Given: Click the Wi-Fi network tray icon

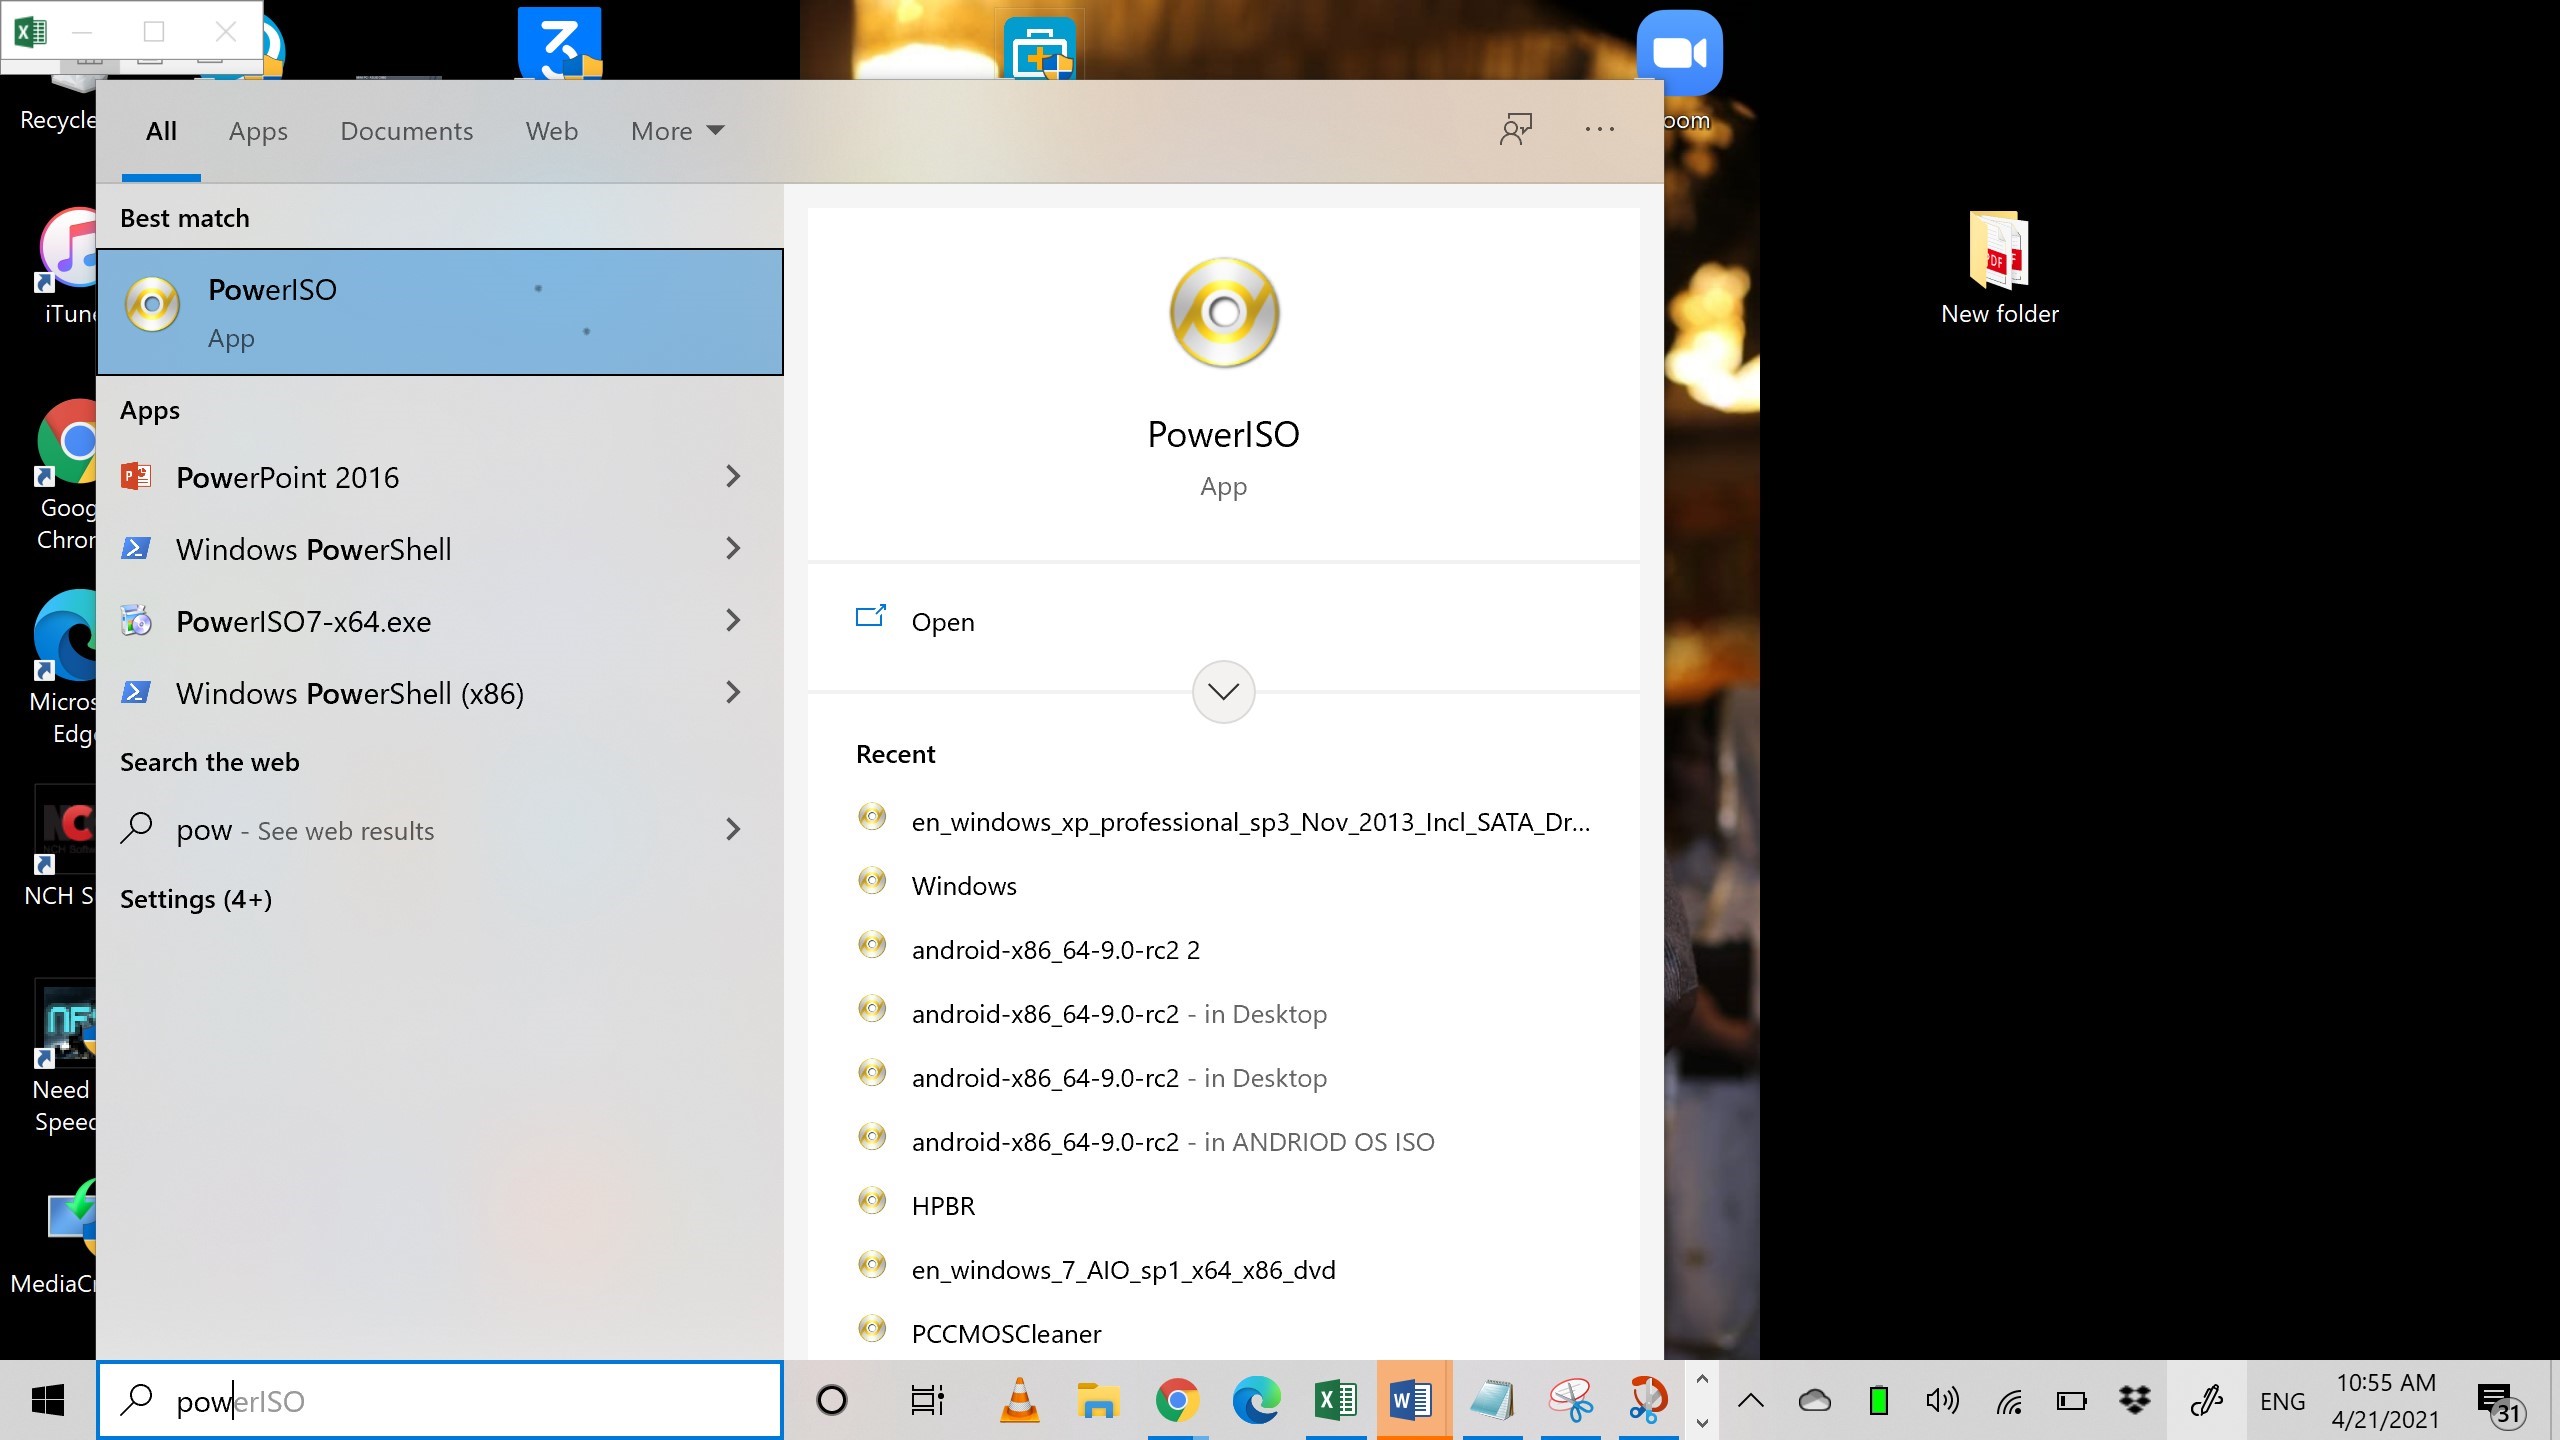Looking at the screenshot, I should coord(2008,1401).
